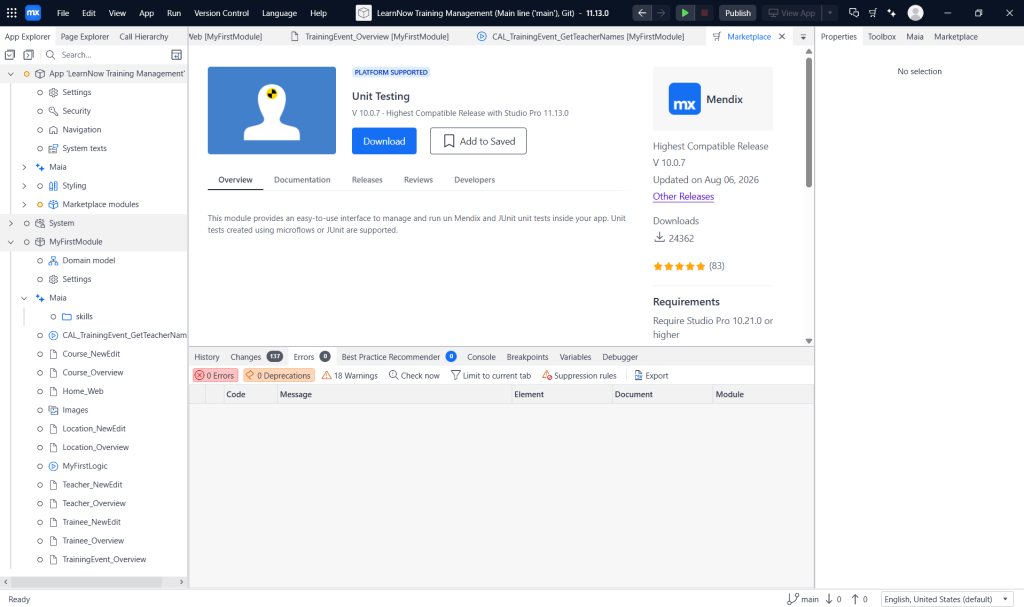This screenshot has height=607, width=1024.
Task: Click the Security key icon in tree
Action: (x=54, y=111)
